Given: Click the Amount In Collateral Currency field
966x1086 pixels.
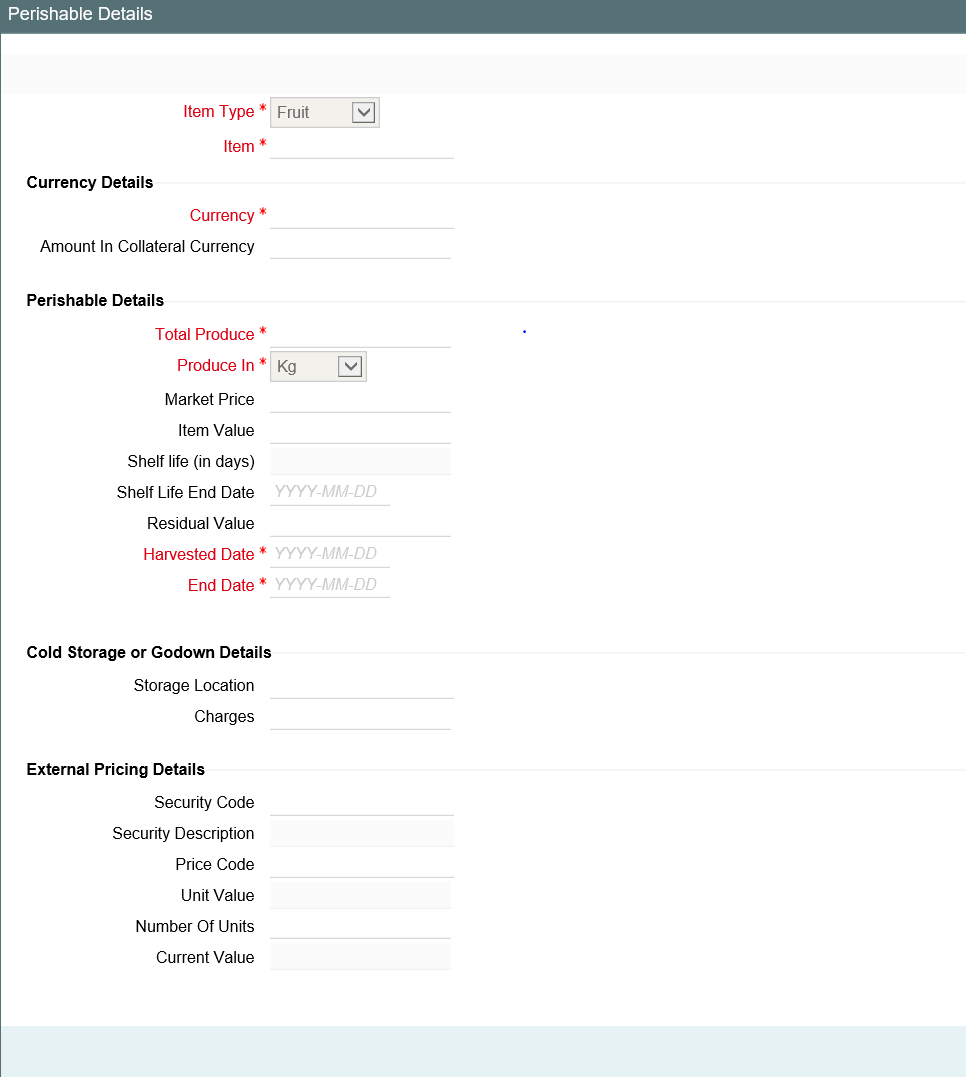Looking at the screenshot, I should 360,247.
